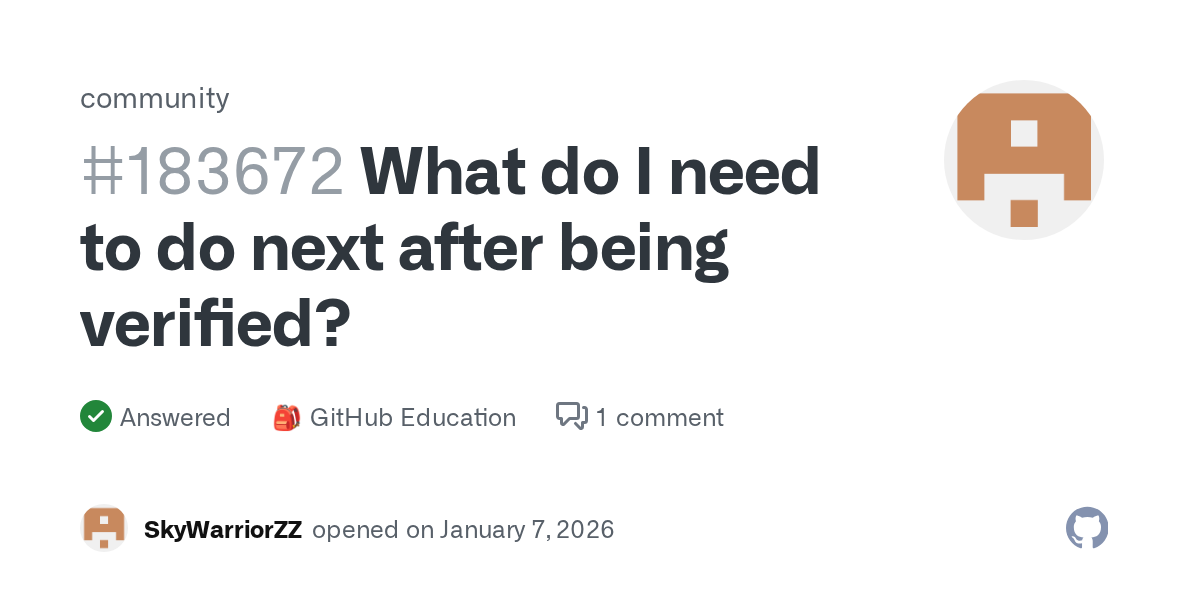Select the Answered status label
This screenshot has width=1200, height=600.
coord(175,417)
